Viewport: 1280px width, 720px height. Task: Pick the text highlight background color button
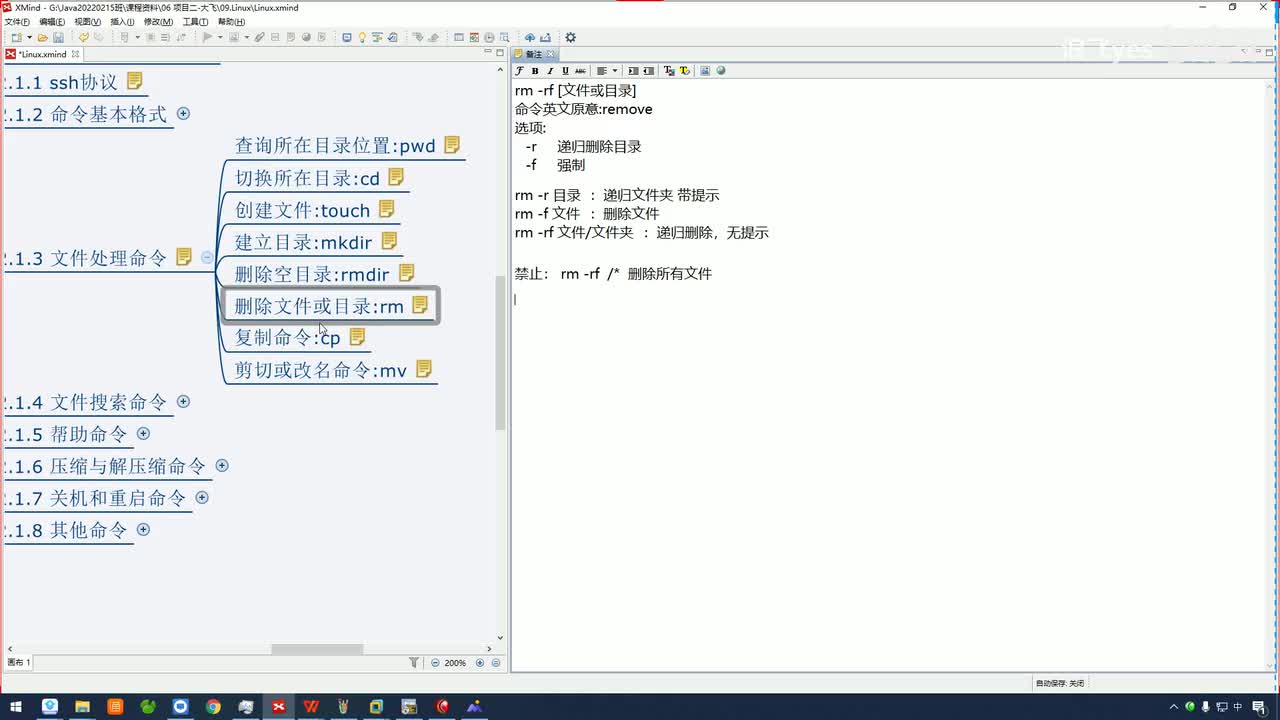pos(684,71)
